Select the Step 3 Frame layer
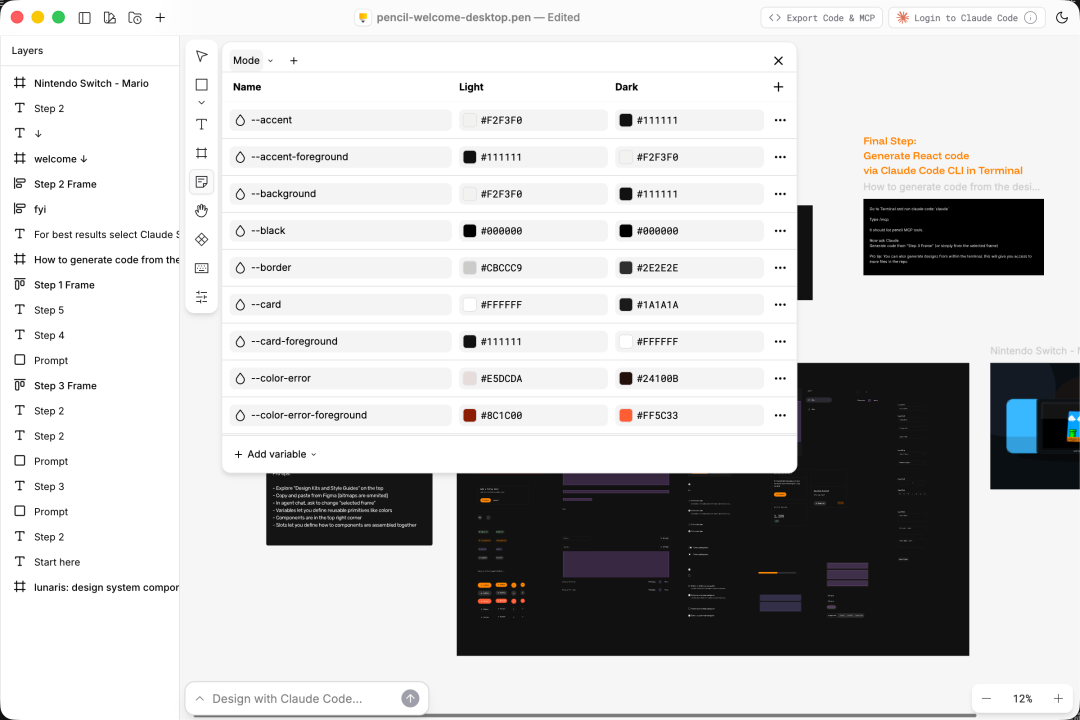 (x=65, y=386)
